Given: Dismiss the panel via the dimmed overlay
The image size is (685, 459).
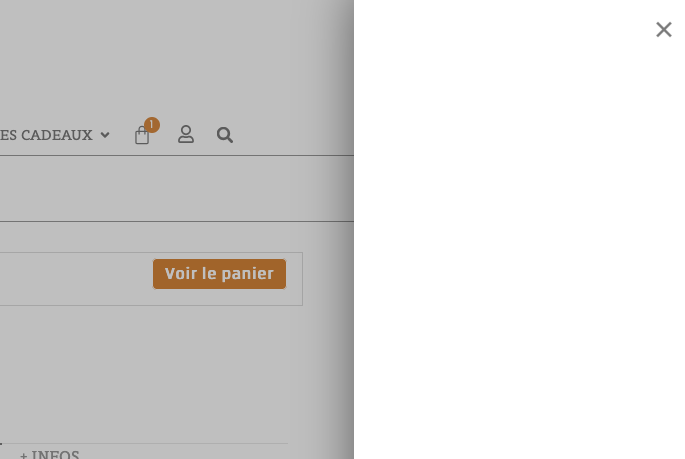Looking at the screenshot, I should click(x=175, y=371).
